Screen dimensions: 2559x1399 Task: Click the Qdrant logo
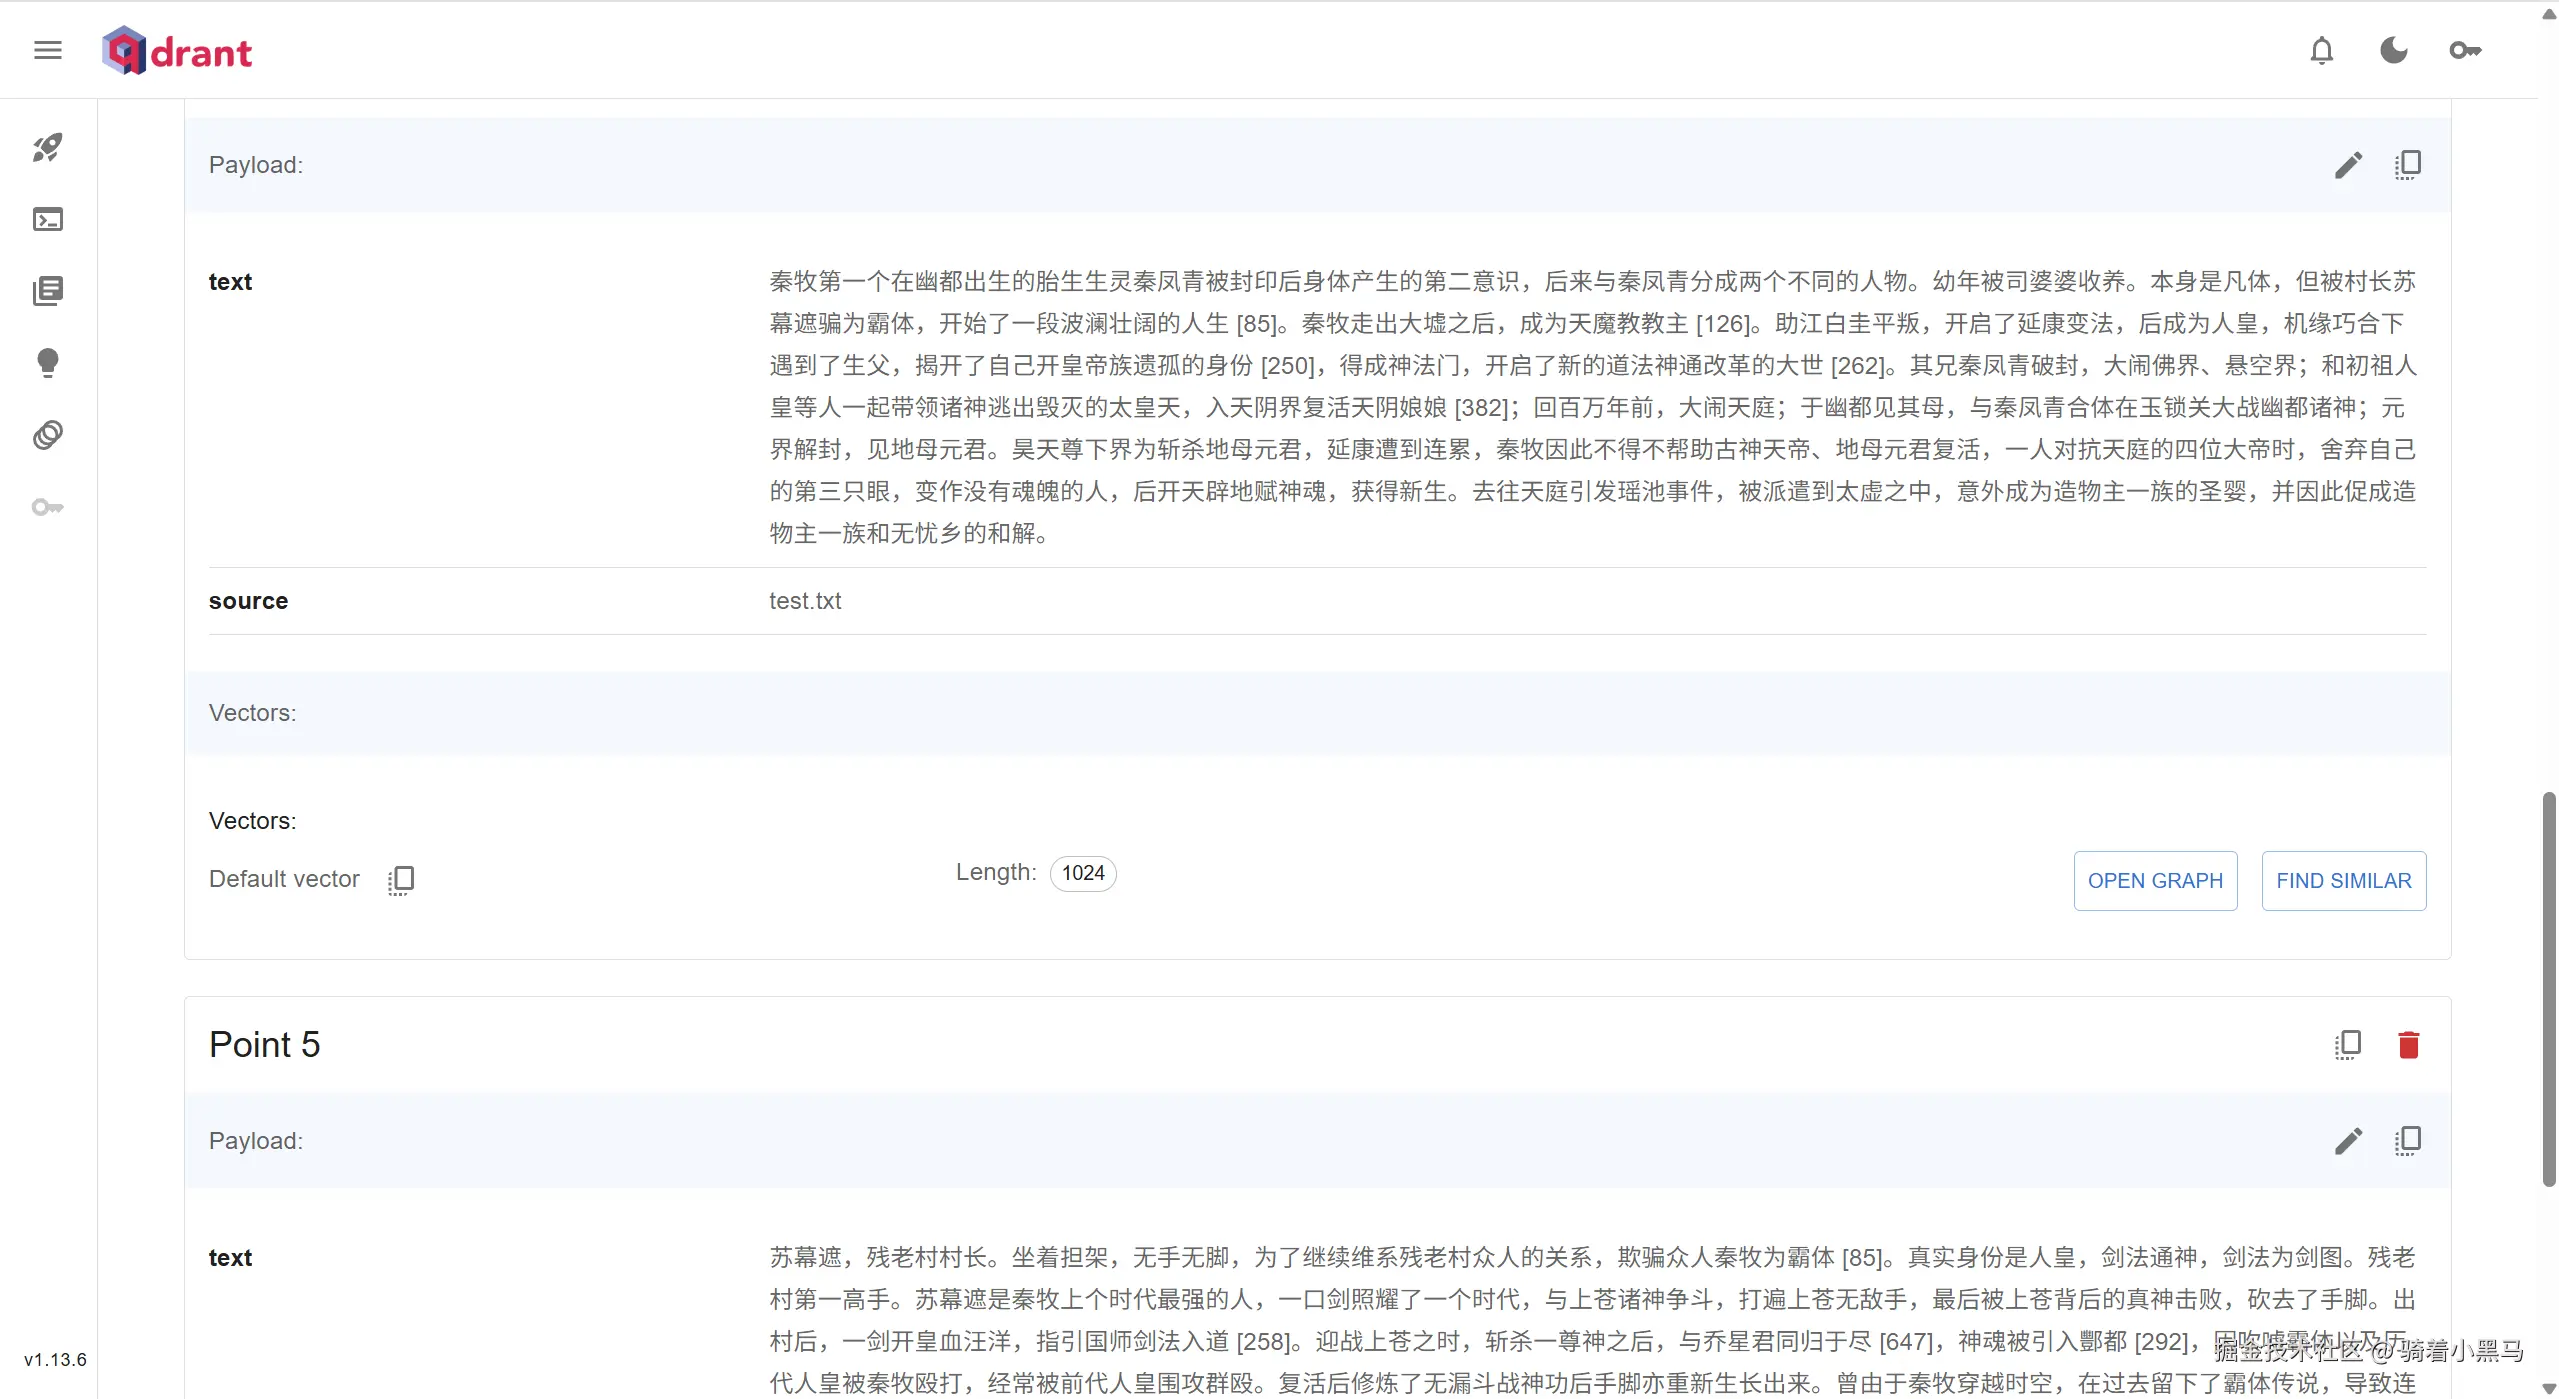pyautogui.click(x=177, y=50)
